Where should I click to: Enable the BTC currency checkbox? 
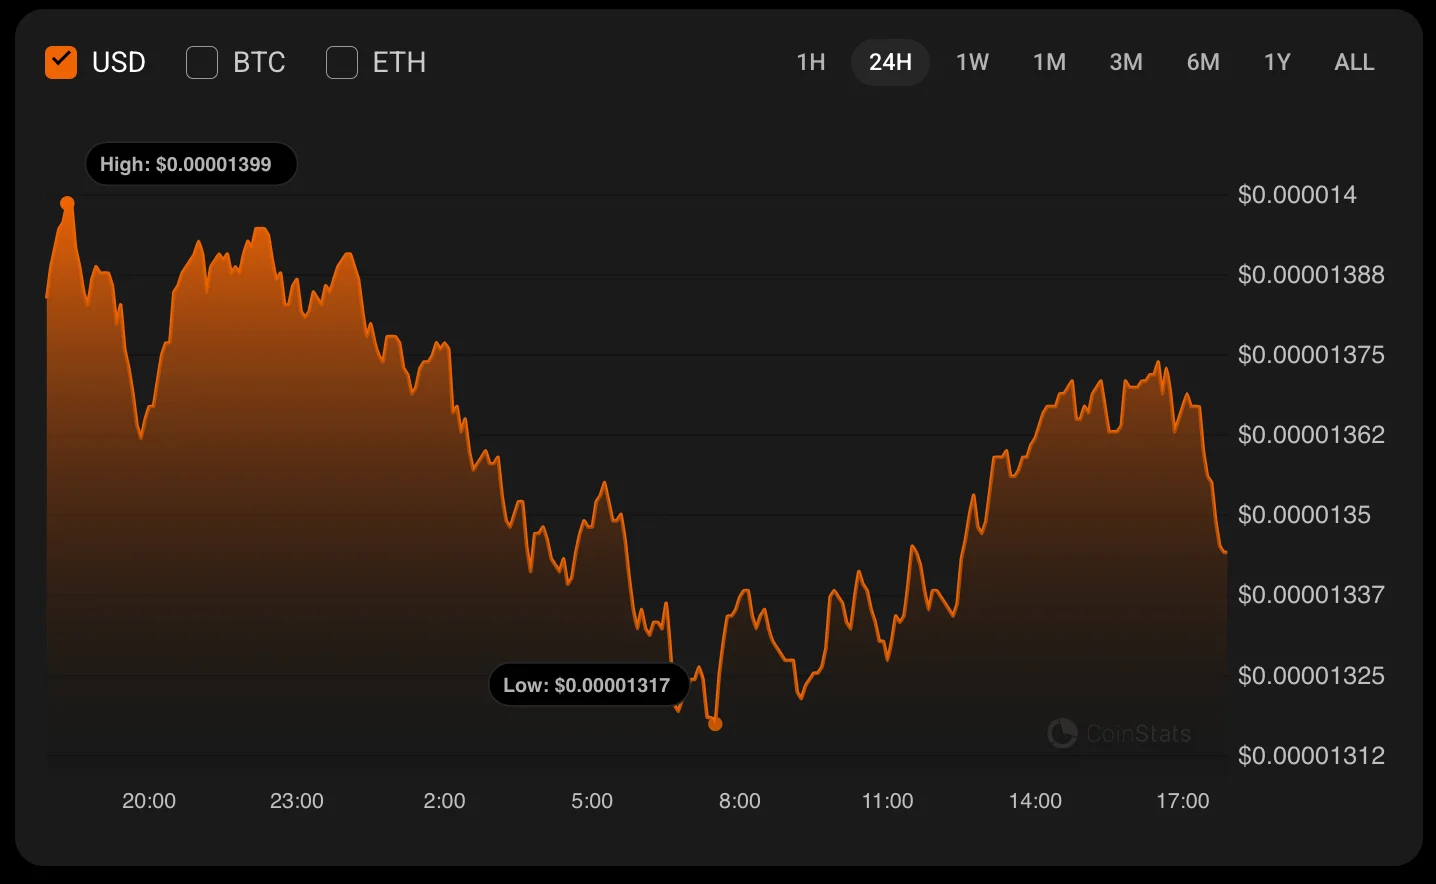click(x=202, y=62)
